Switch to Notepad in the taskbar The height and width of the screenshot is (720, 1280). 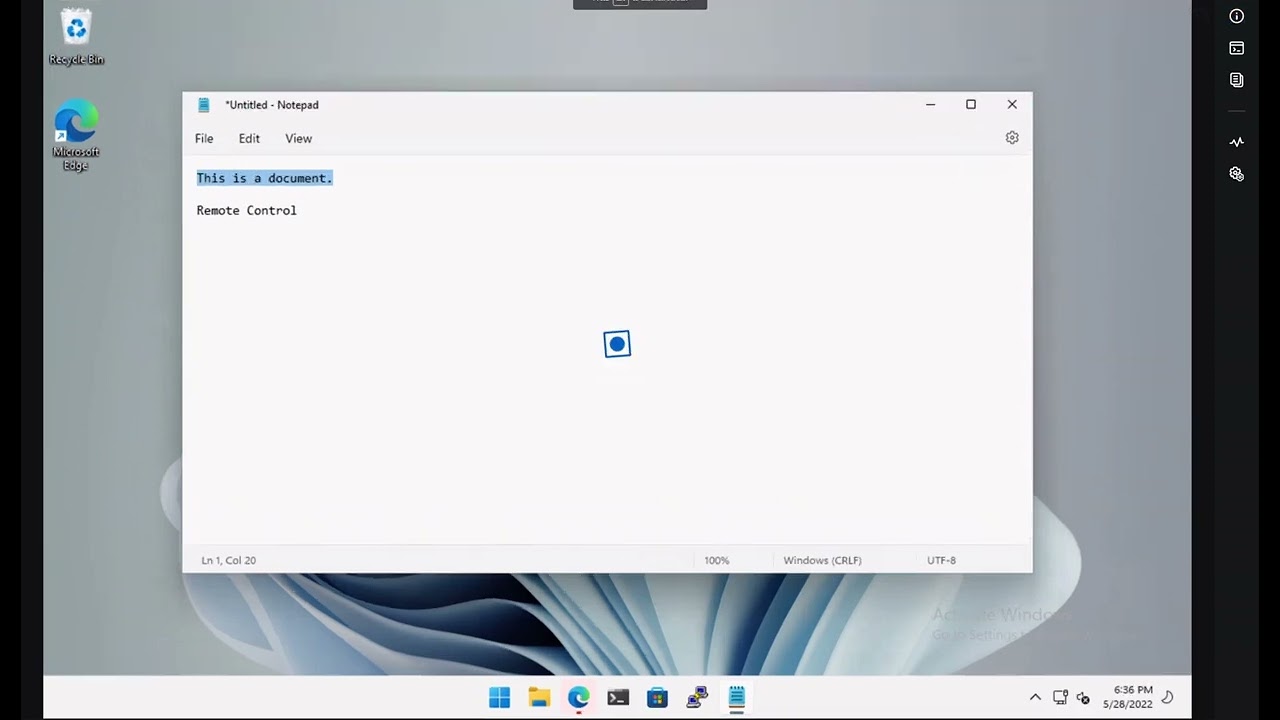(x=737, y=697)
